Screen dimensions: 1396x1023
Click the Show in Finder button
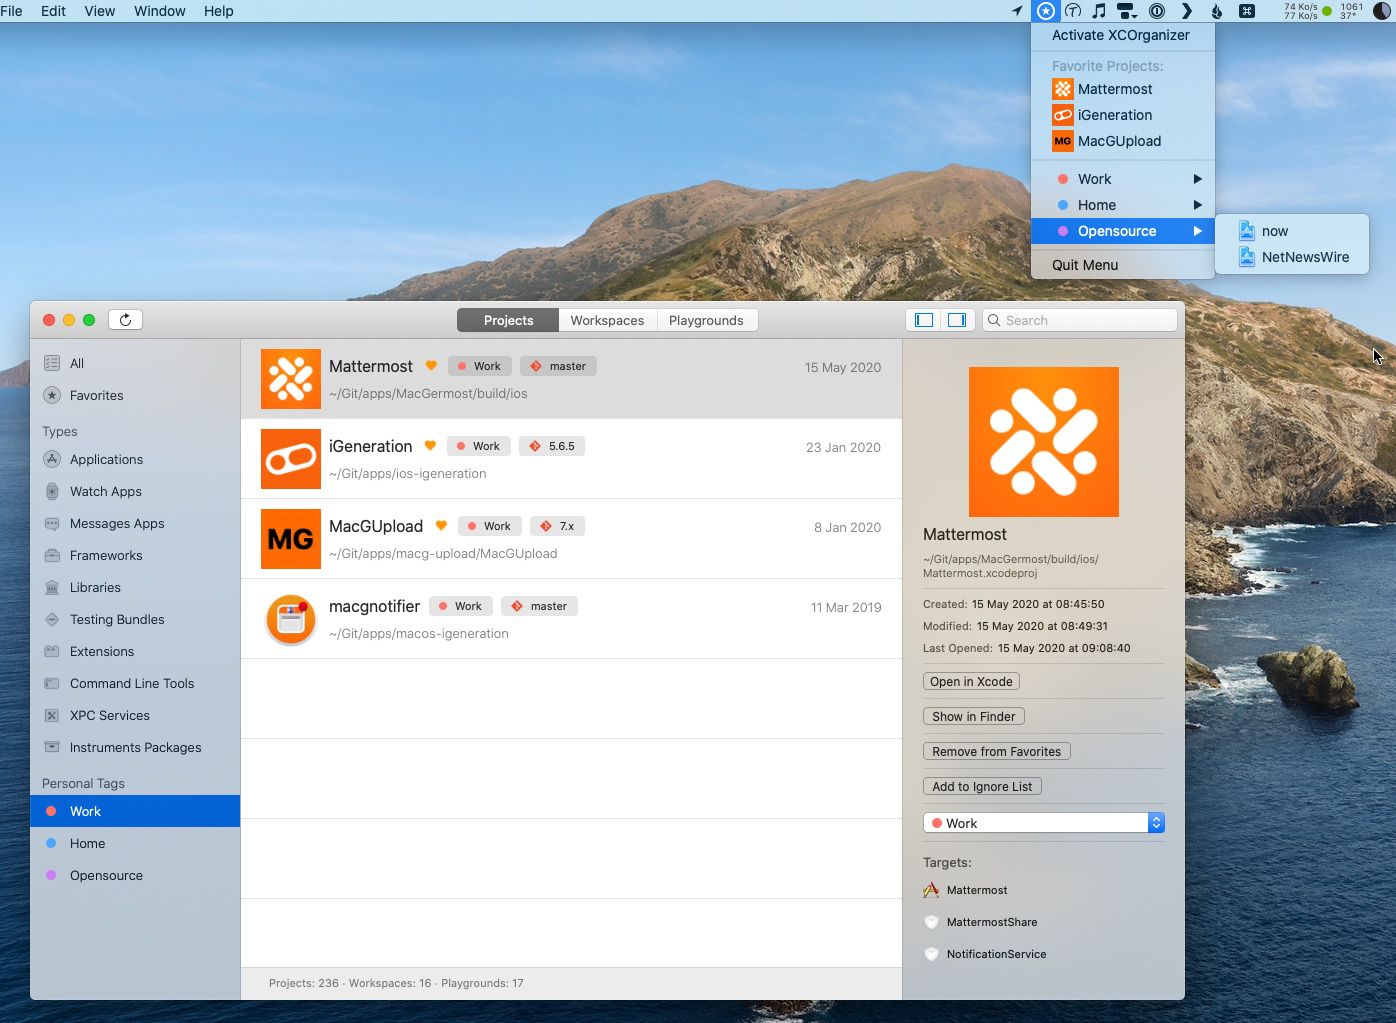[974, 716]
